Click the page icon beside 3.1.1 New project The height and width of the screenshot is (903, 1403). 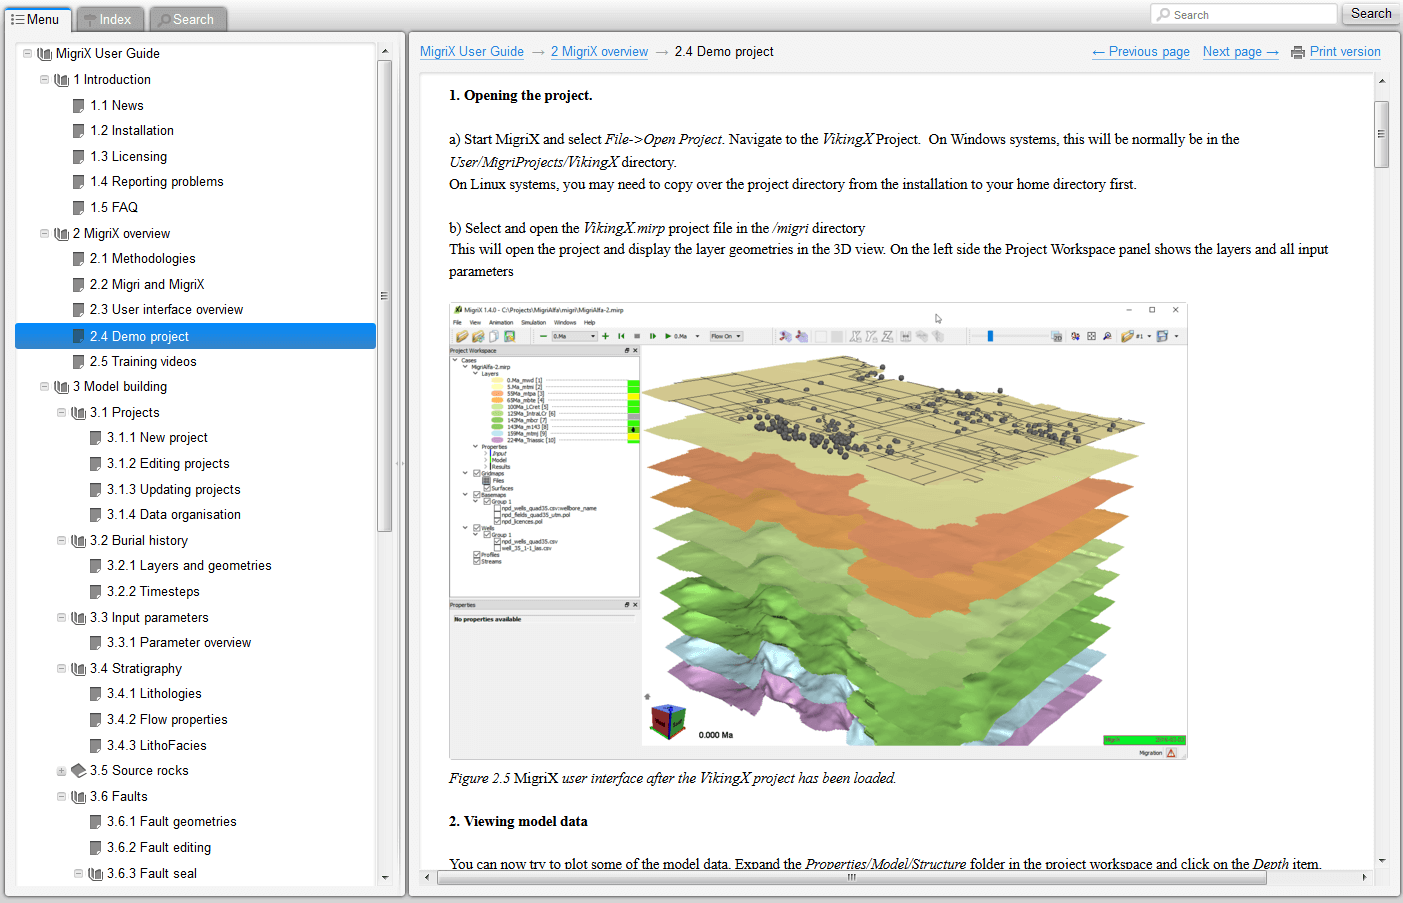(x=95, y=438)
